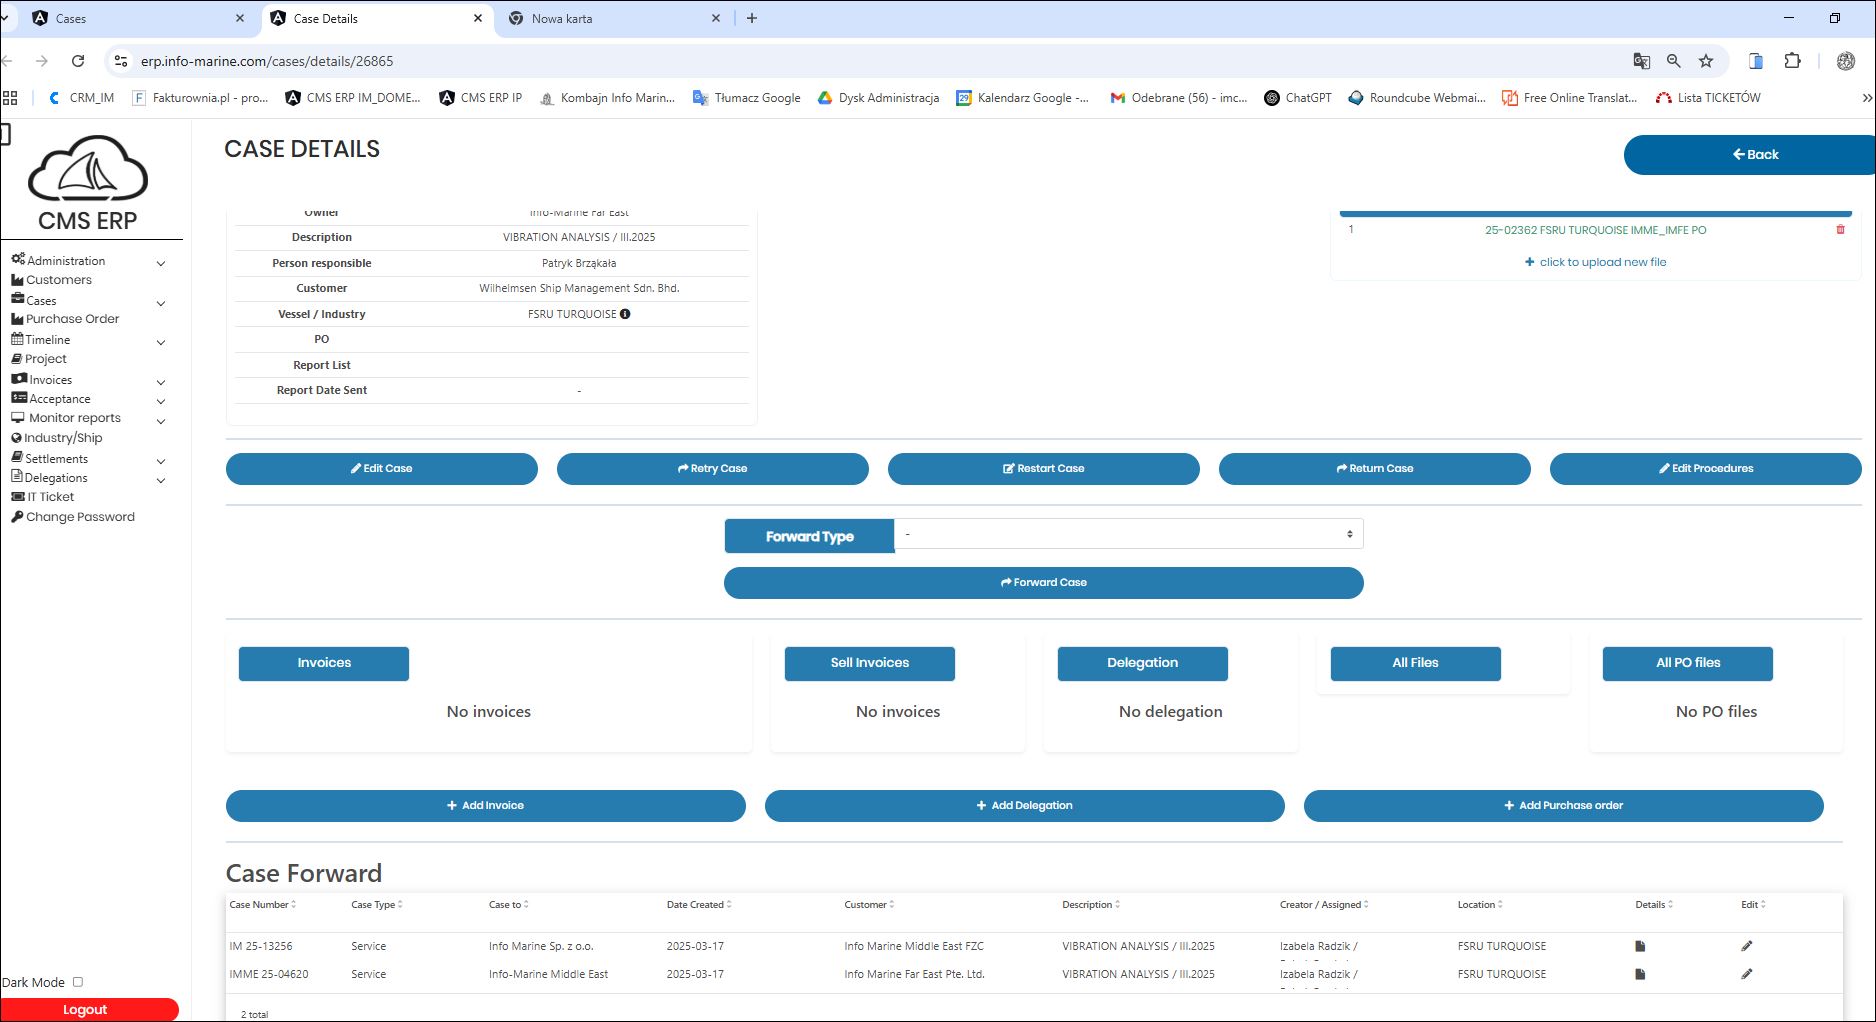Open Purchase Order in the sidebar

pyautogui.click(x=72, y=319)
